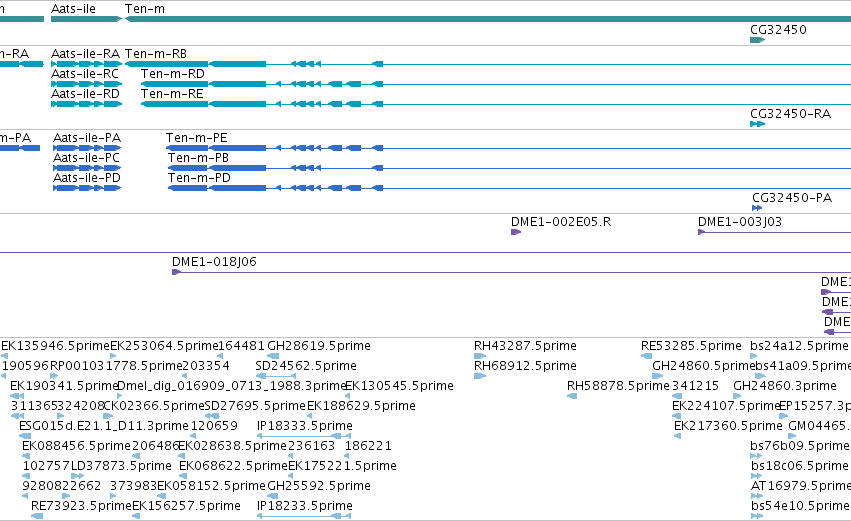Screen dimensions: 851x521
Task: Click cDNA feature DME1-003J03
Action: click(x=740, y=222)
